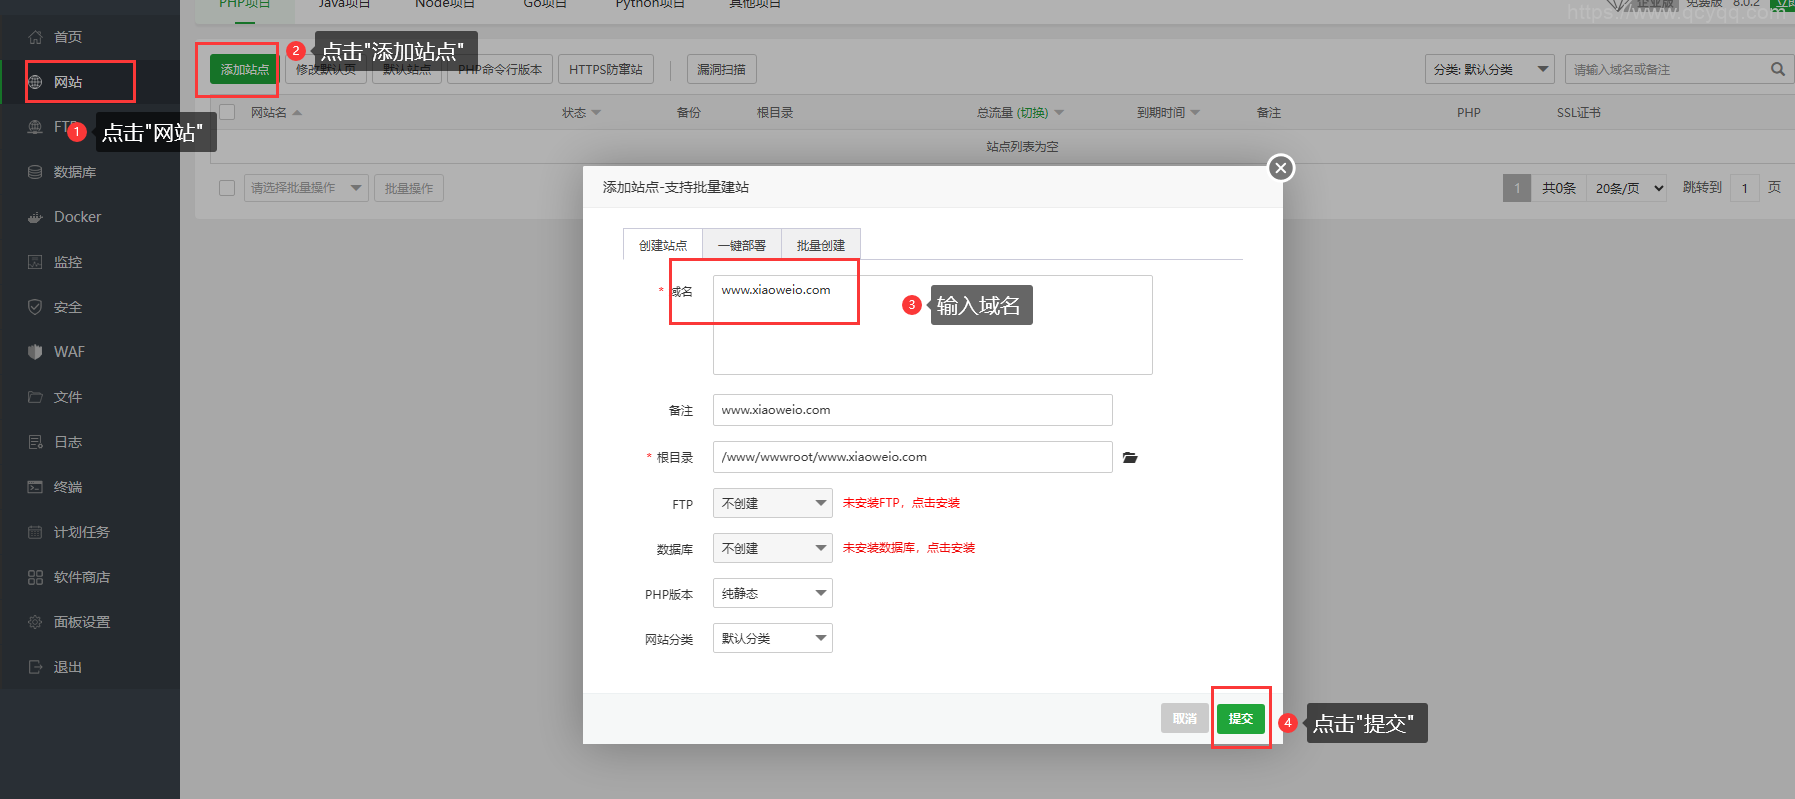Viewport: 1795px width, 799px height.
Task: Open the Docker sidebar icon
Action: coord(35,217)
